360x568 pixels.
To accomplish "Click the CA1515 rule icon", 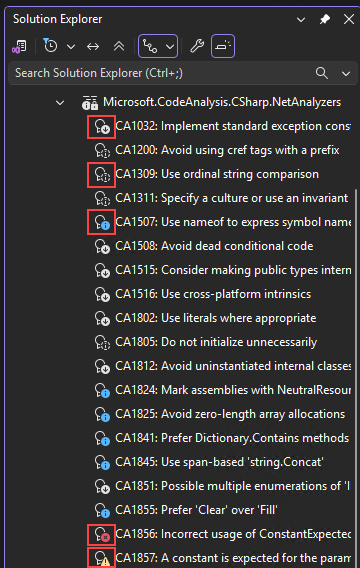I will (102, 270).
